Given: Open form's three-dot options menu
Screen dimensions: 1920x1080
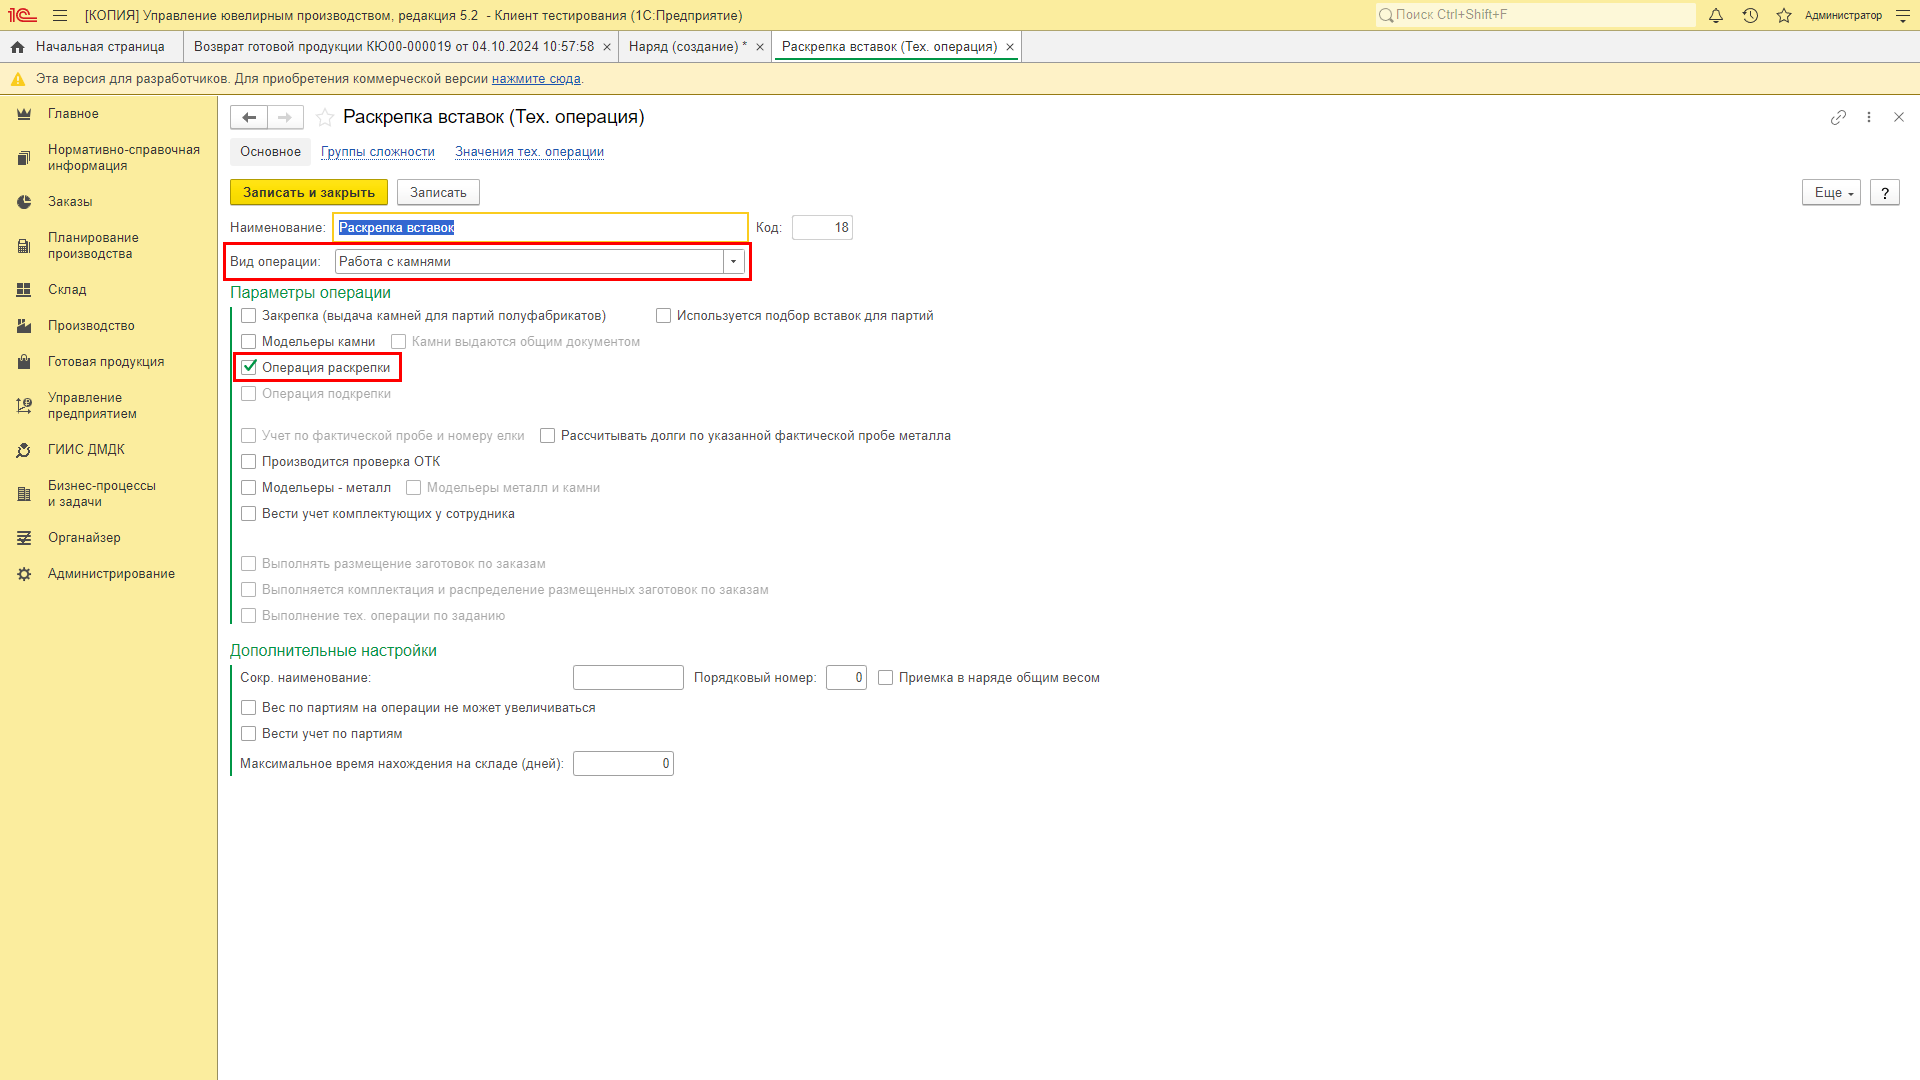Looking at the screenshot, I should click(x=1868, y=117).
